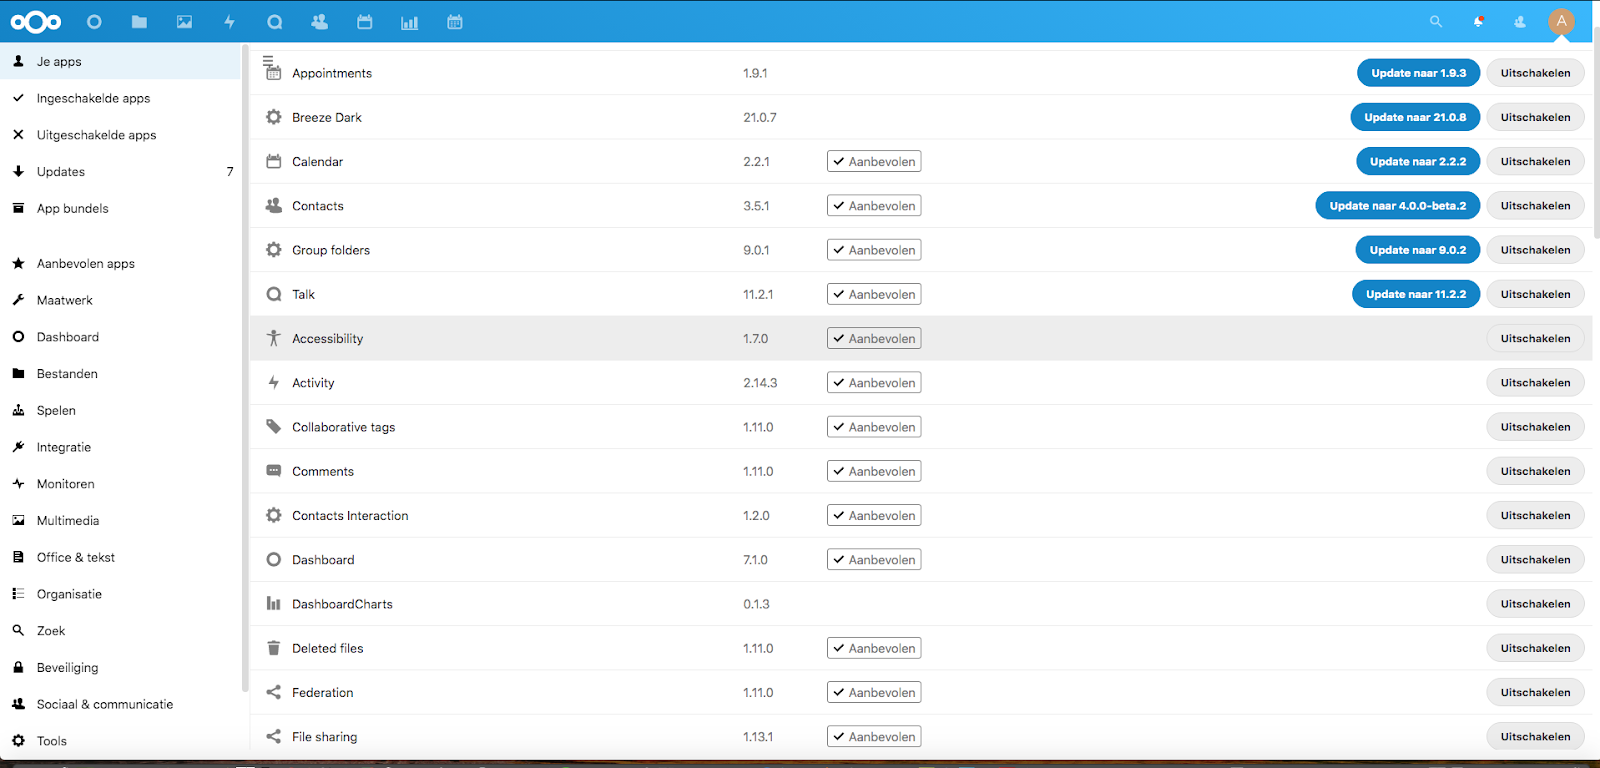
Task: Open DashboardCharts via the top bar chart icon
Action: pos(410,22)
